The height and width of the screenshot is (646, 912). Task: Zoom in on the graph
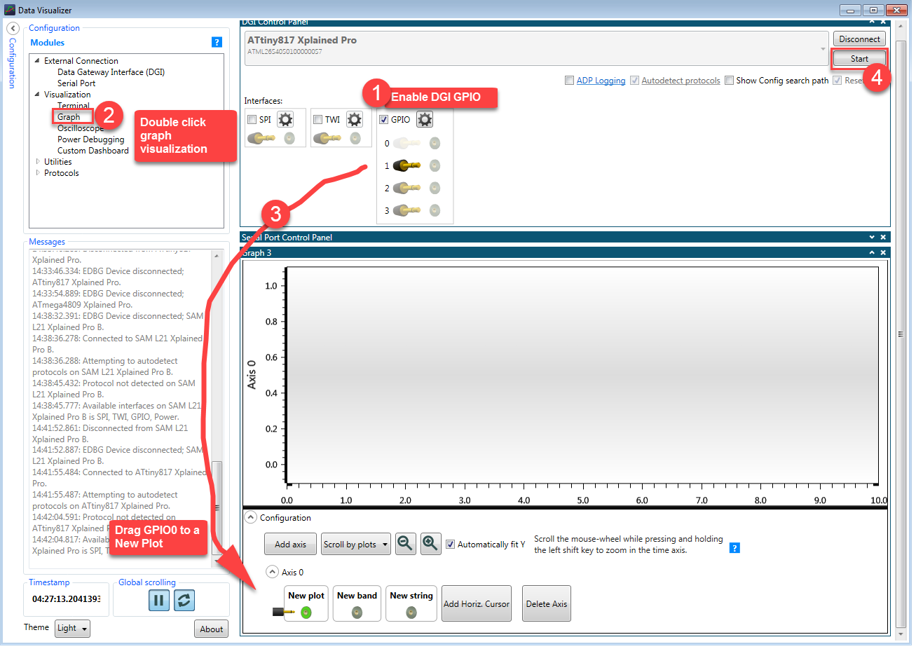pos(430,544)
